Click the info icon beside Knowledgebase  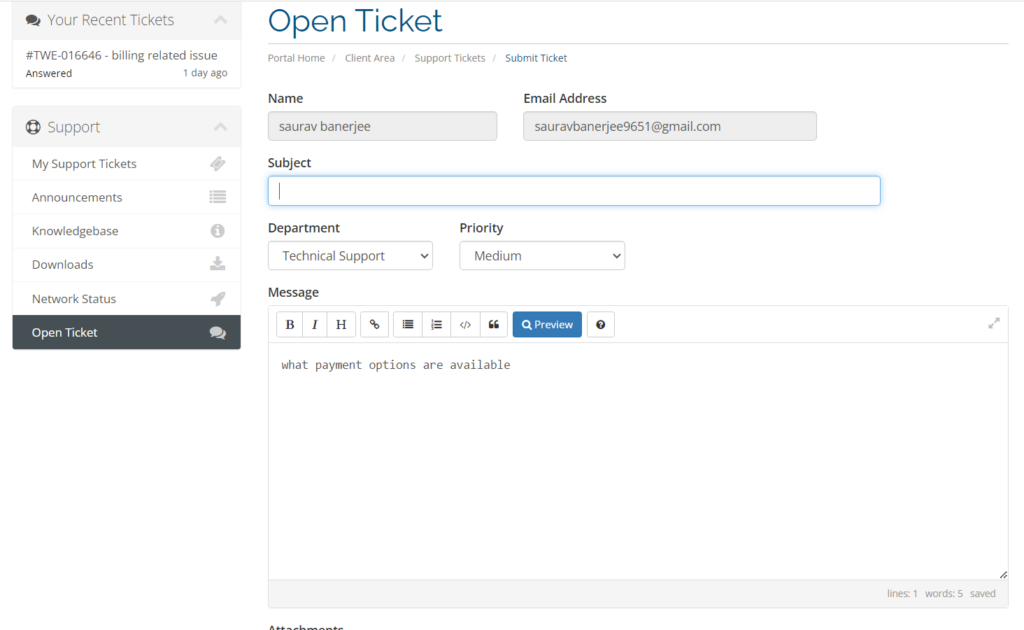pyautogui.click(x=220, y=231)
